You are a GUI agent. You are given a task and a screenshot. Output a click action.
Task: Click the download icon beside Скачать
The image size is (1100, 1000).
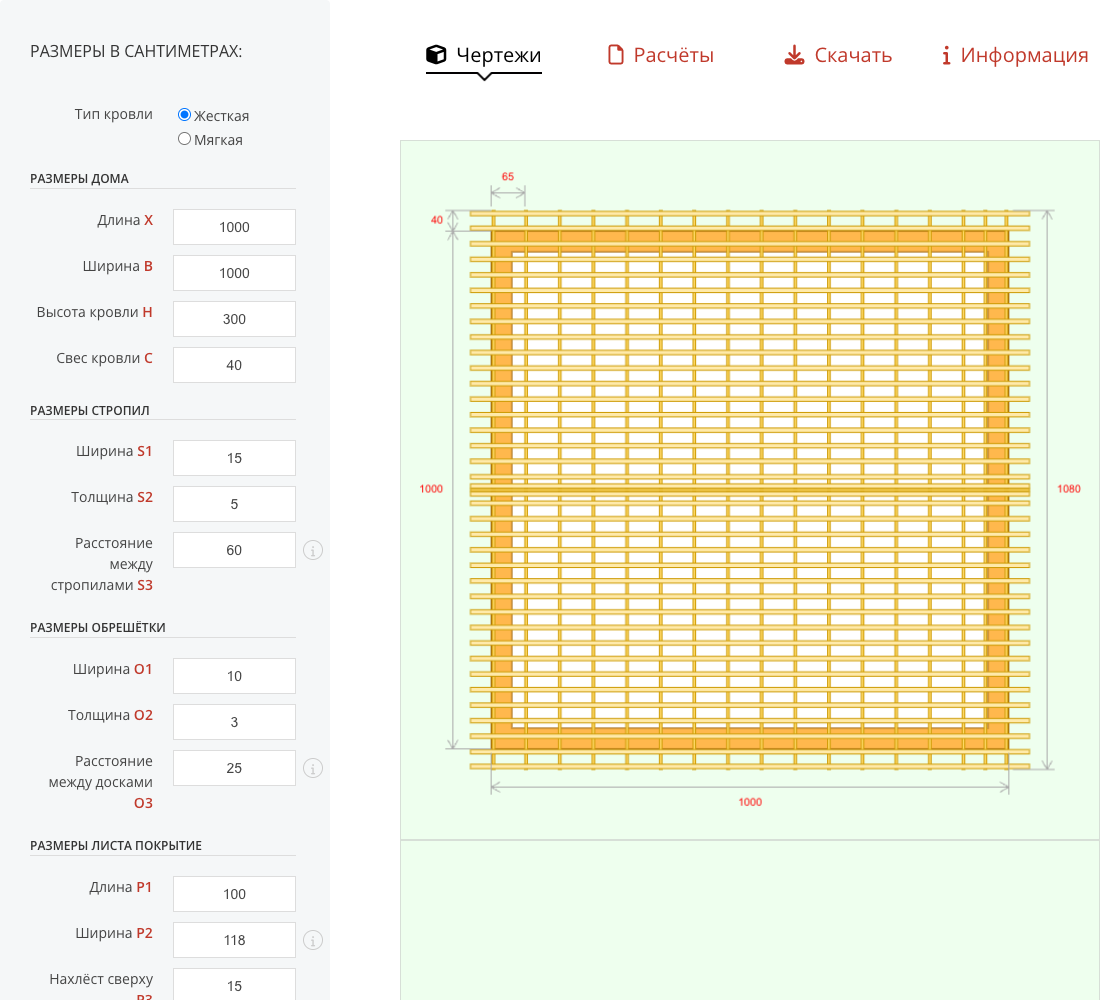point(794,55)
